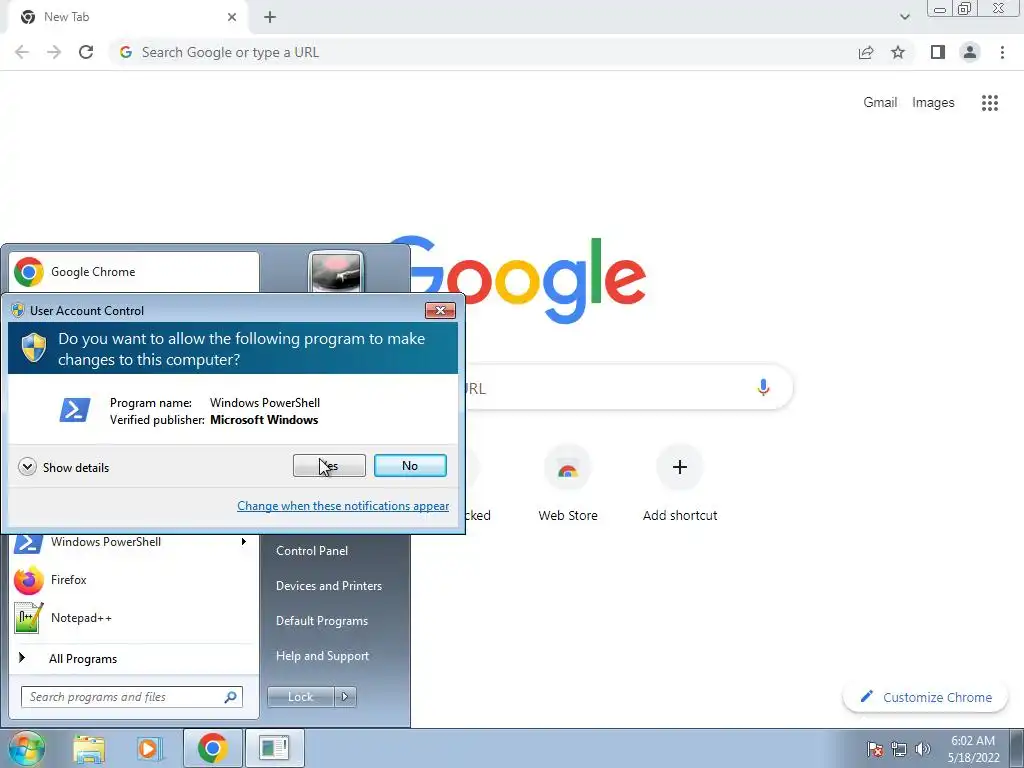Open Help and Support from the Start menu
1024x768 pixels.
point(322,656)
